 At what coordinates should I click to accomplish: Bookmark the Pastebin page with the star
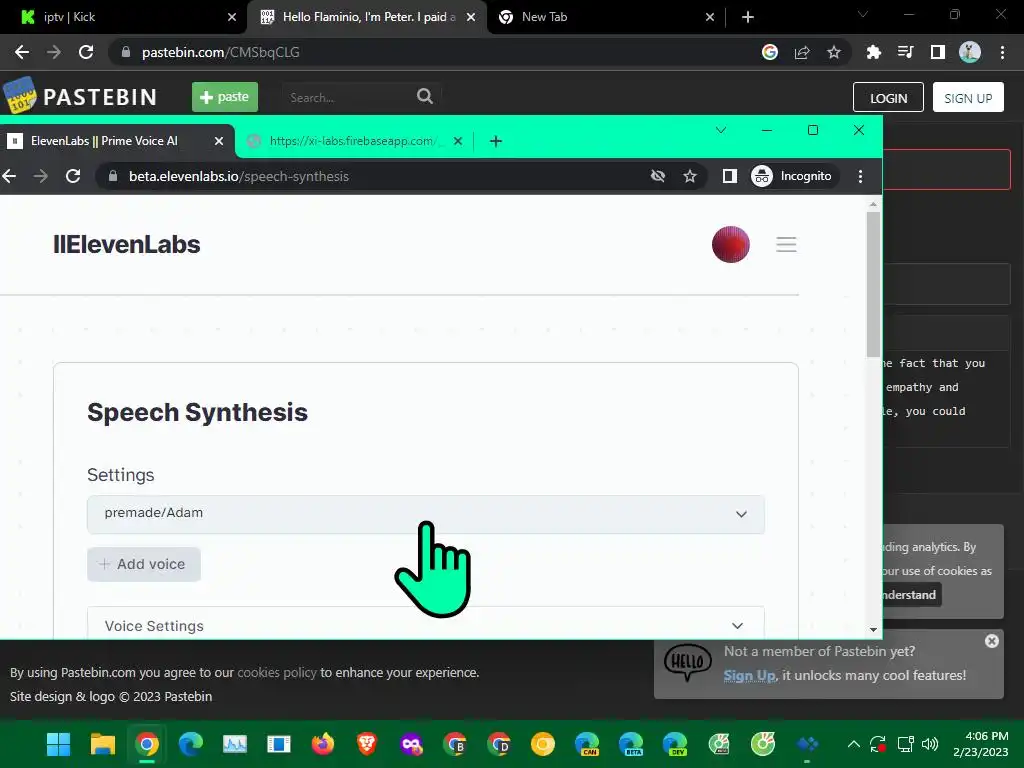pos(834,52)
